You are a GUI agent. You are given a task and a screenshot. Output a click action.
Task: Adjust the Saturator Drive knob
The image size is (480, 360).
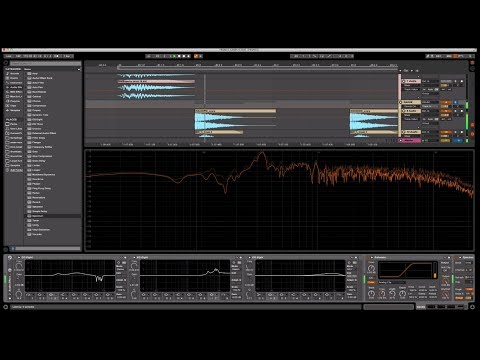[x=371, y=268]
